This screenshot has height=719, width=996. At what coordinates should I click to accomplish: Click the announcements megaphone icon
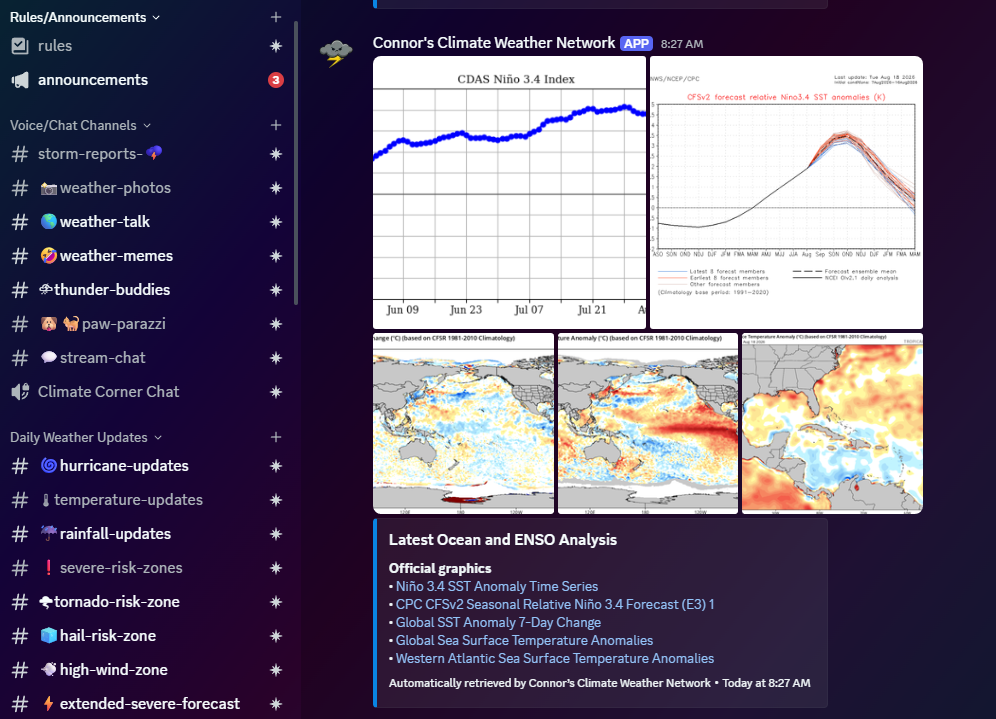click(x=20, y=80)
